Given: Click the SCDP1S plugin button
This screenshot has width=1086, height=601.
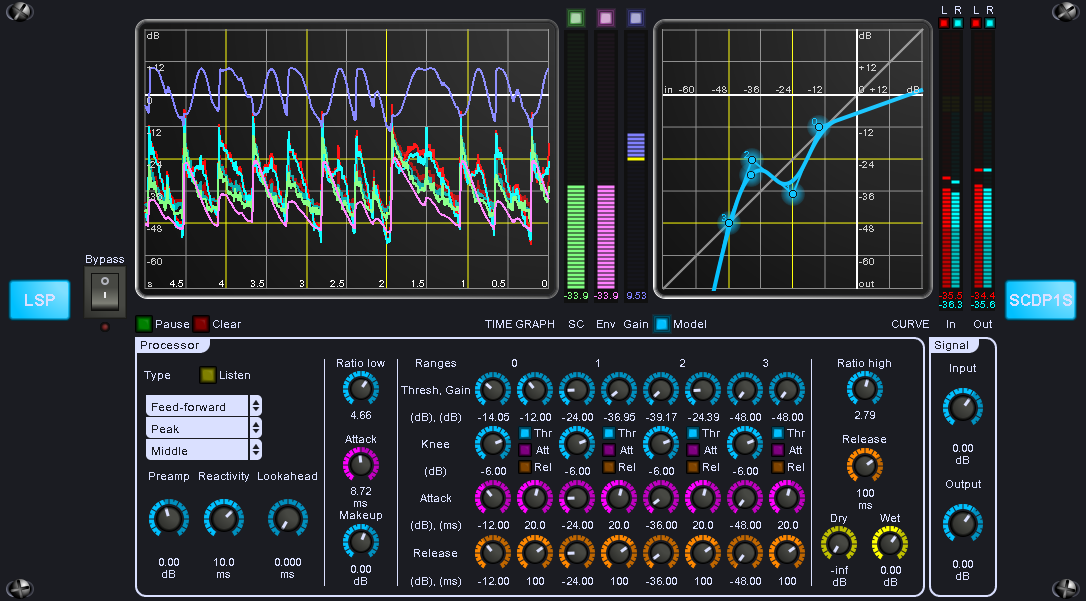Looking at the screenshot, I should point(1040,300).
